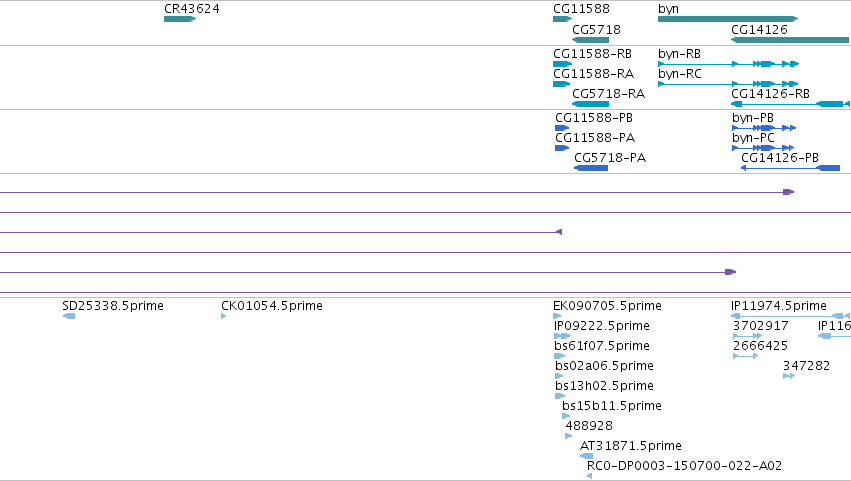This screenshot has height=481, width=851.
Task: Click the CG11588-PB protein label
Action: click(594, 118)
